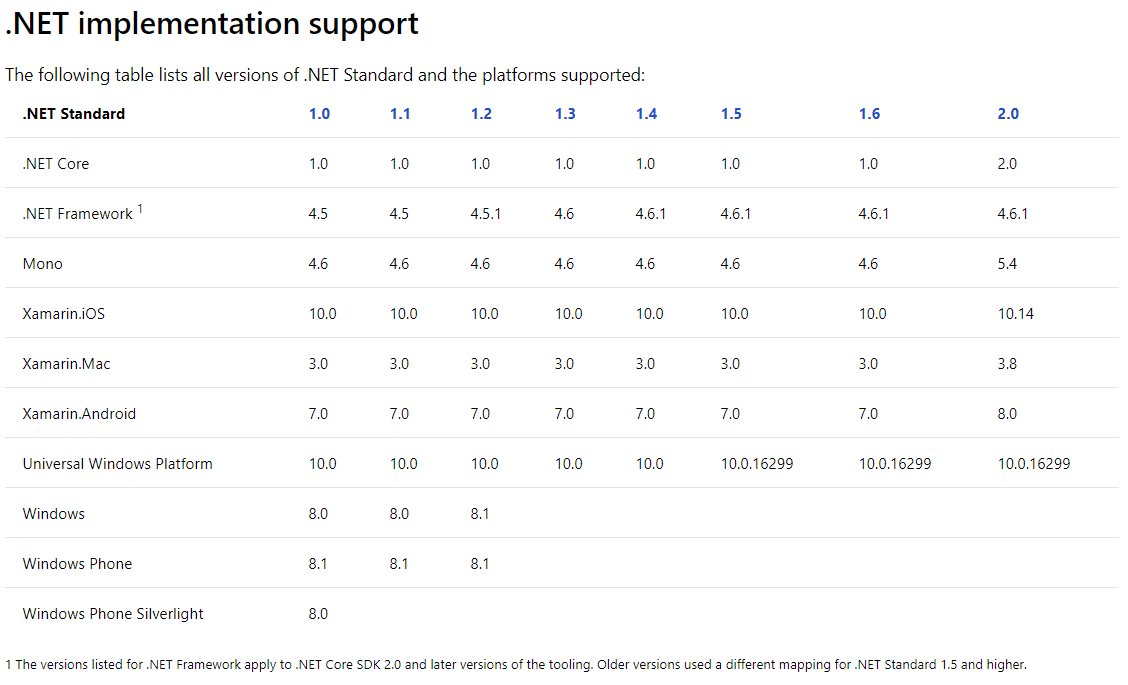Follow the 1.2 column header link
Image resolution: width=1128 pixels, height=685 pixels.
click(481, 114)
